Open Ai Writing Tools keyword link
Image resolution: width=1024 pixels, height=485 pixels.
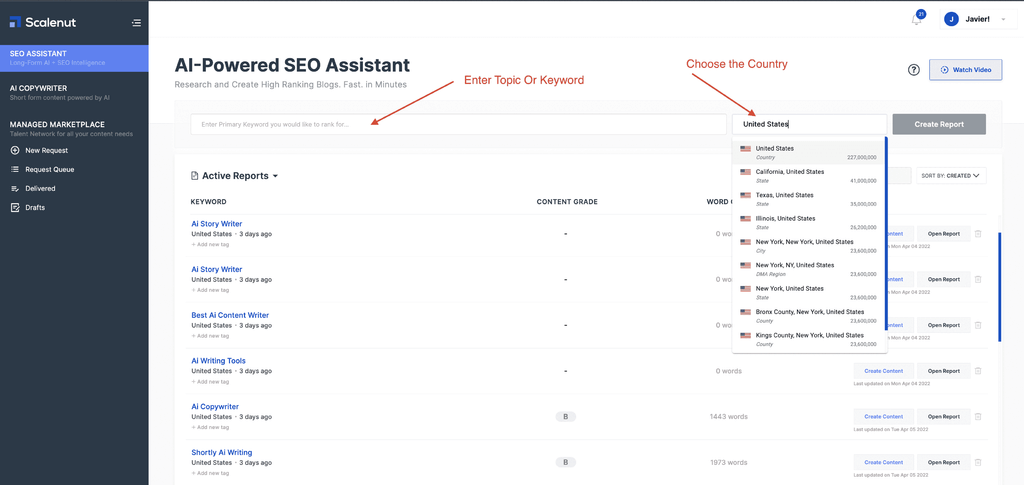coord(218,361)
